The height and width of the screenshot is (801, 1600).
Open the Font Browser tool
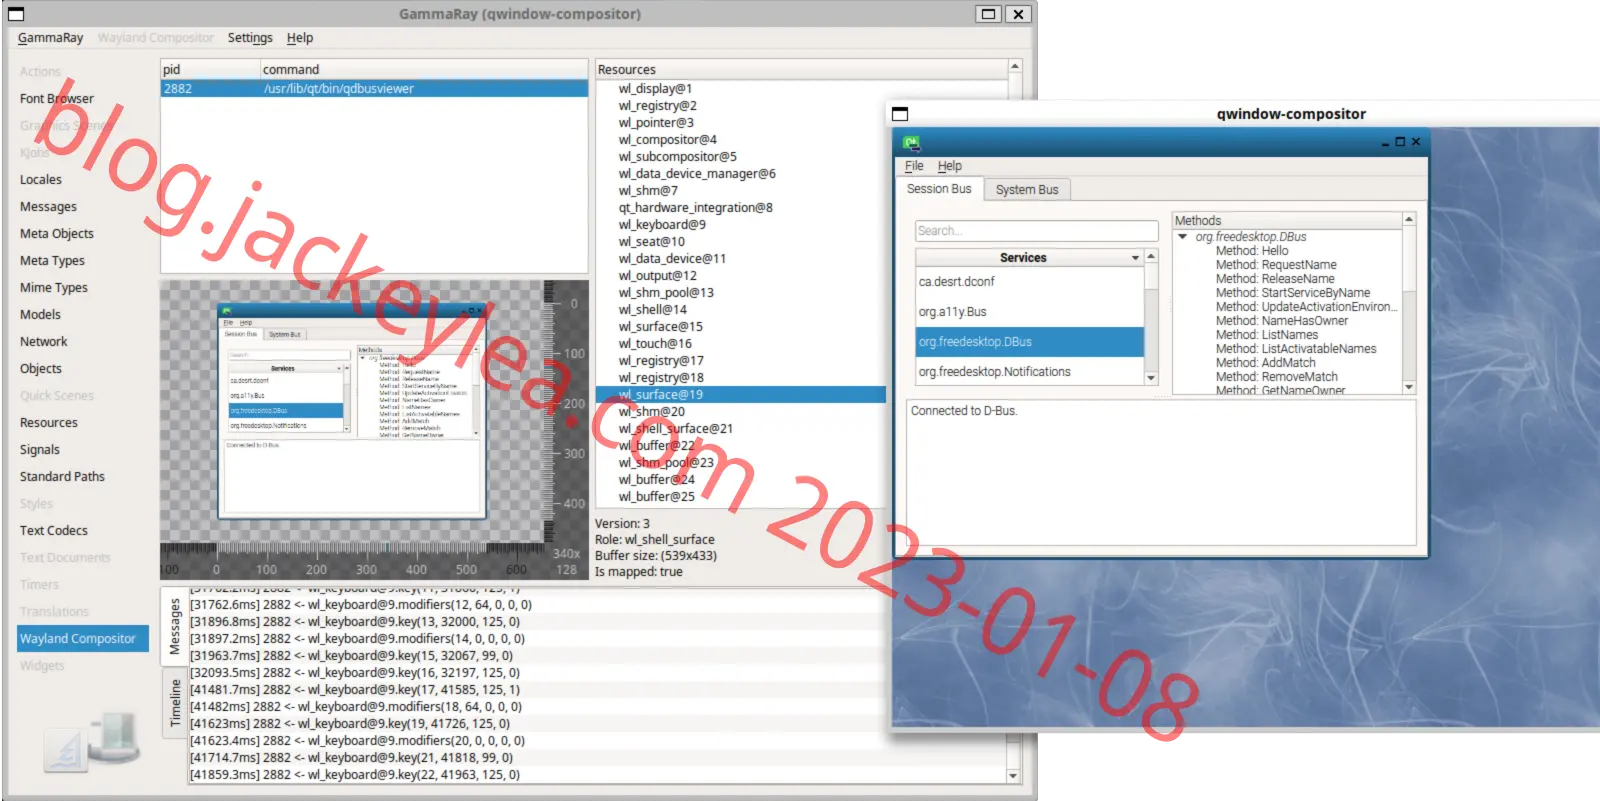click(x=57, y=98)
